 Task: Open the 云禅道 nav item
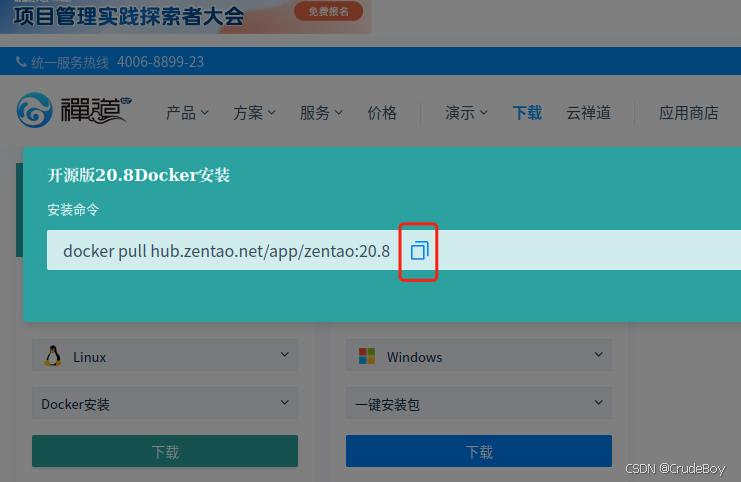[x=588, y=113]
